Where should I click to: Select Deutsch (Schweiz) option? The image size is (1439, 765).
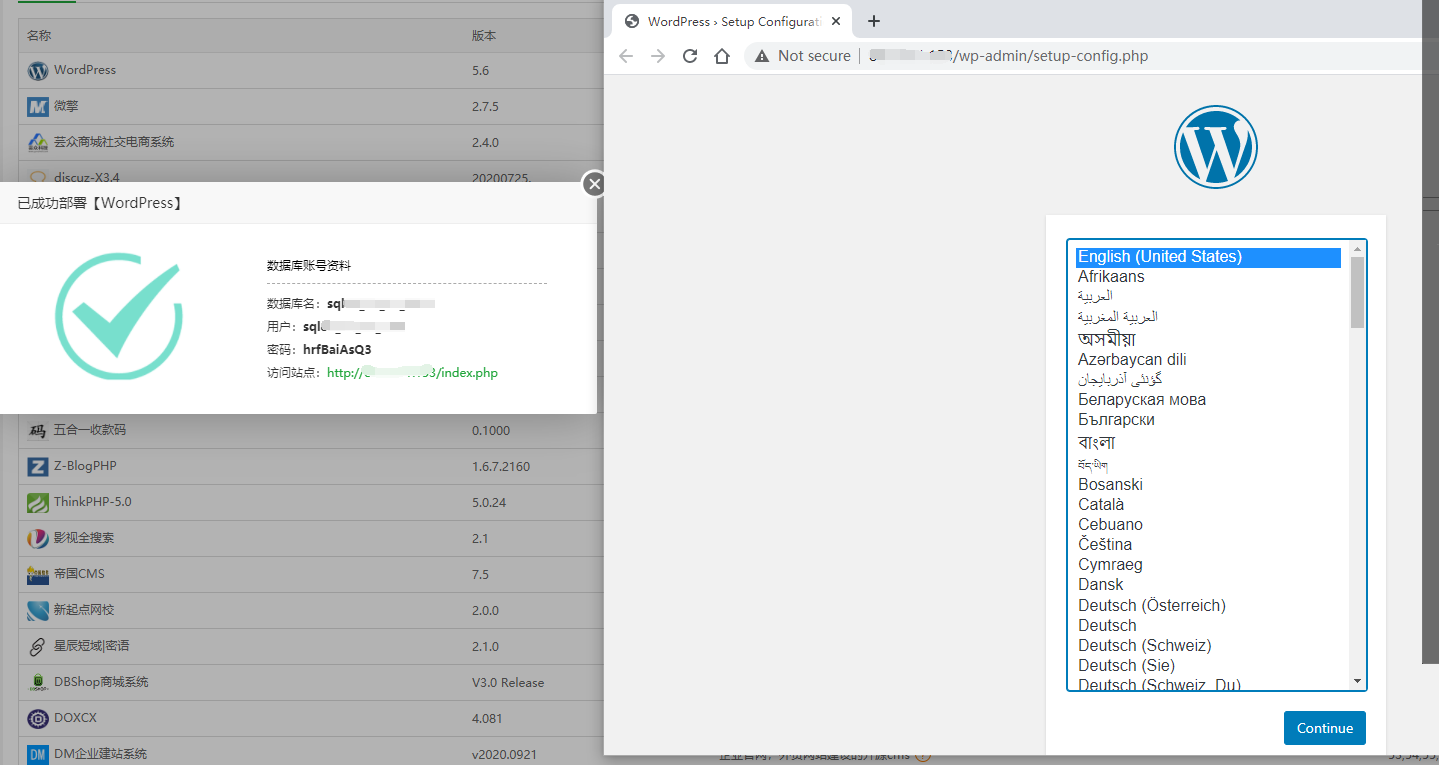click(1145, 646)
